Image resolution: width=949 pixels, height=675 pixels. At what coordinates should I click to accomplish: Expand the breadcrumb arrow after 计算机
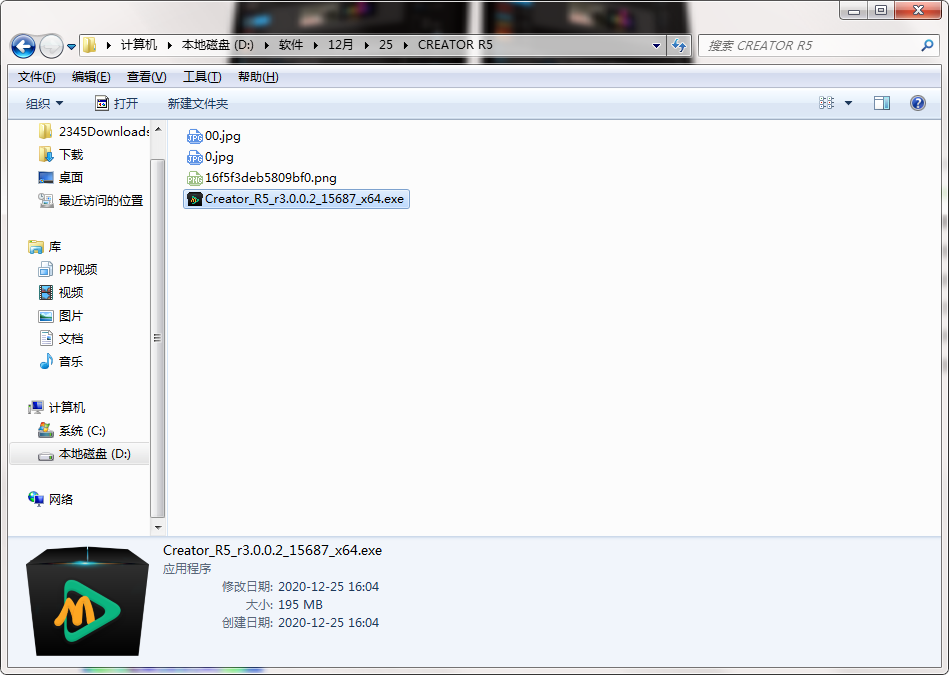169,45
